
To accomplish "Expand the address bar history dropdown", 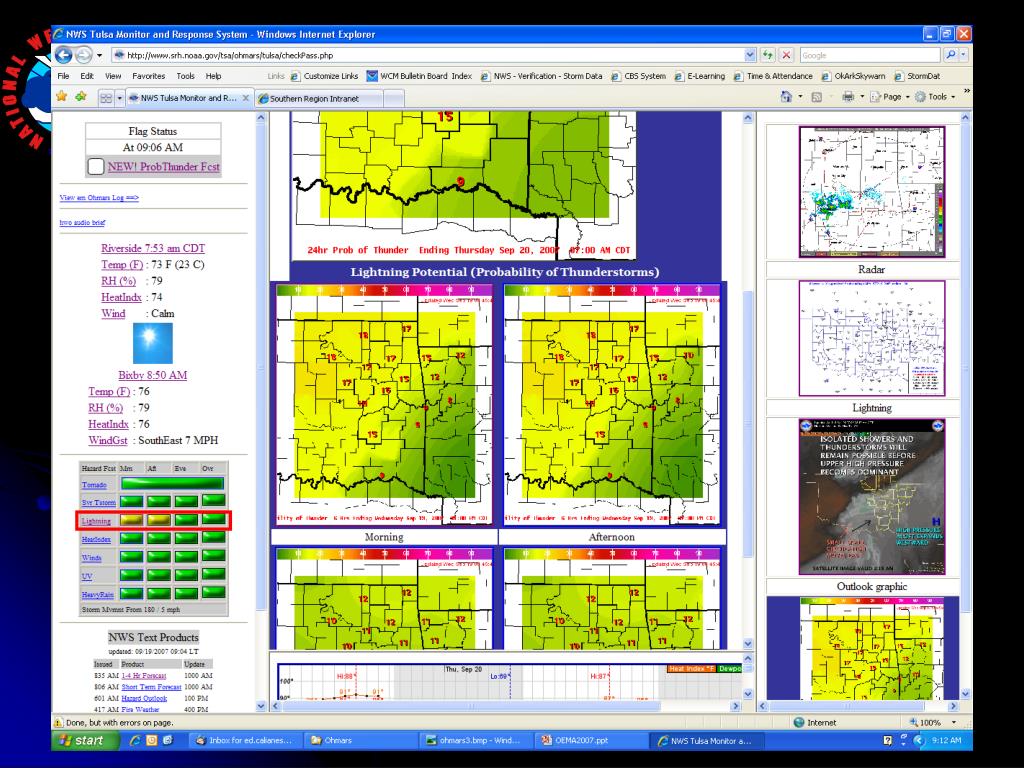I will pos(750,56).
